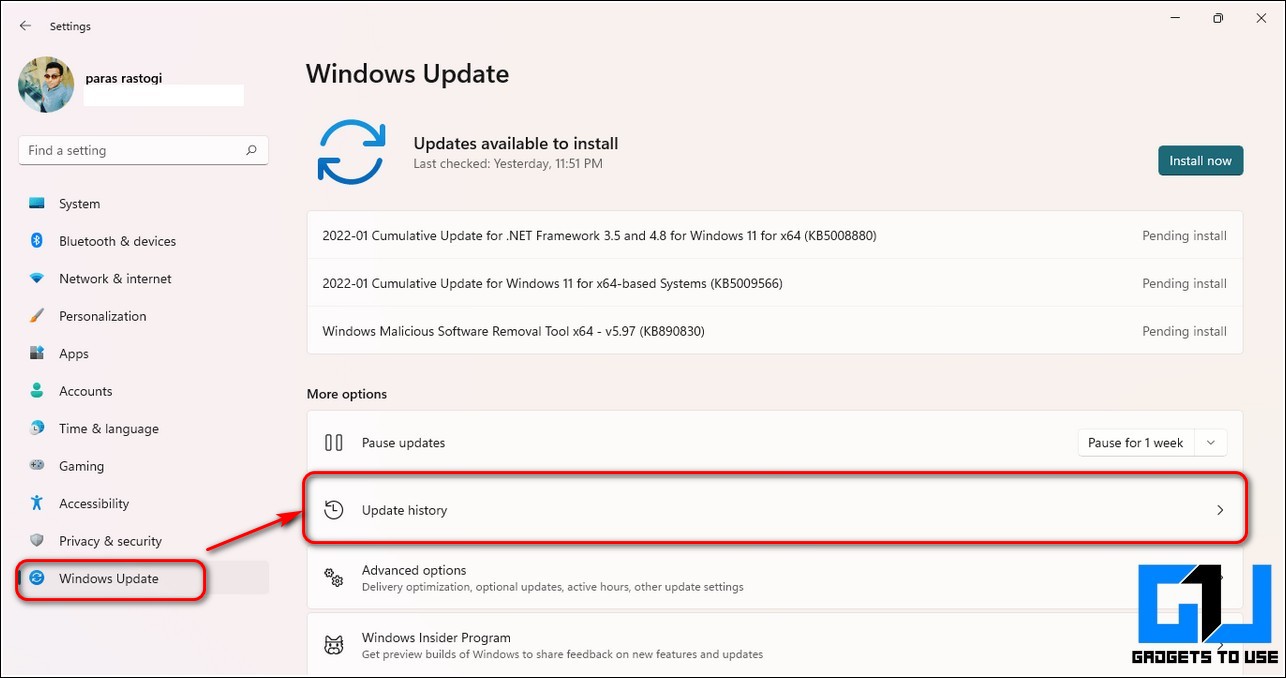This screenshot has height=678, width=1286.
Task: Click the Find a setting search box
Action: click(130, 151)
